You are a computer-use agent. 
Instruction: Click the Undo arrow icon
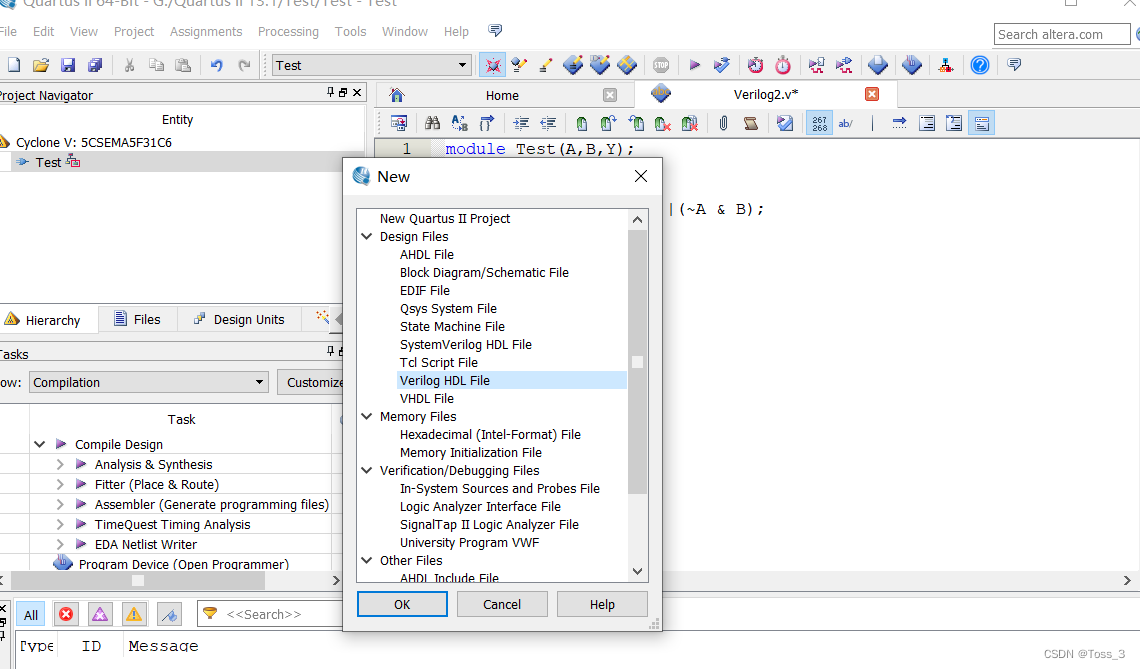coord(216,65)
